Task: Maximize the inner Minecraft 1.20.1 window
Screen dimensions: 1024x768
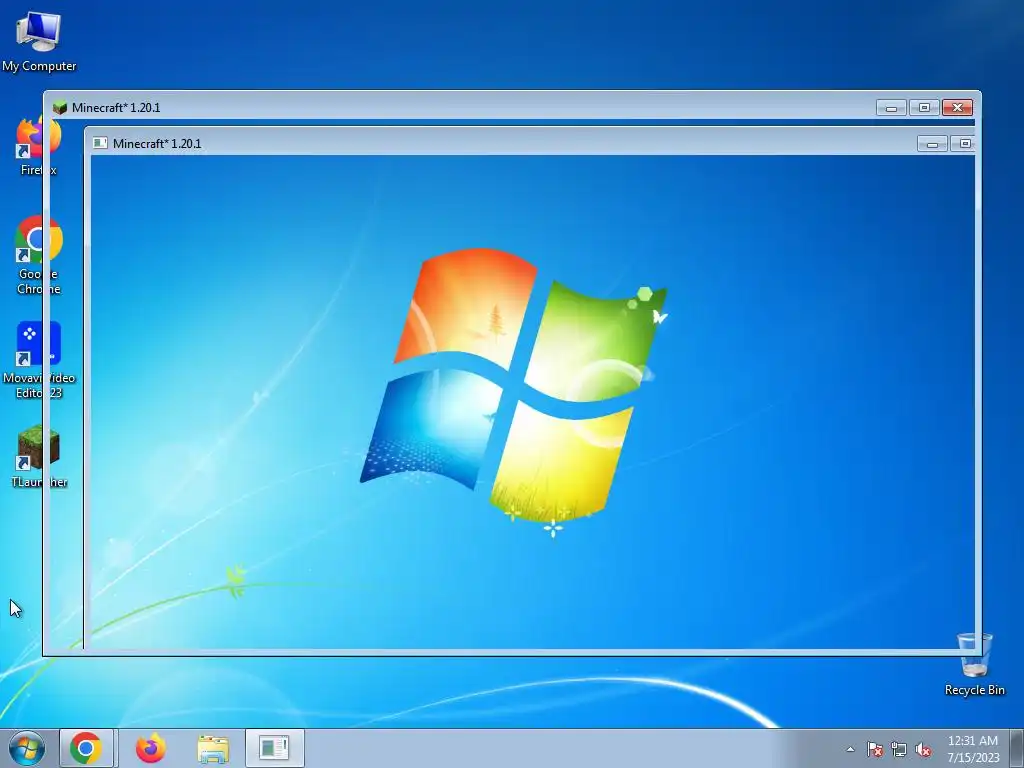Action: pyautogui.click(x=963, y=144)
